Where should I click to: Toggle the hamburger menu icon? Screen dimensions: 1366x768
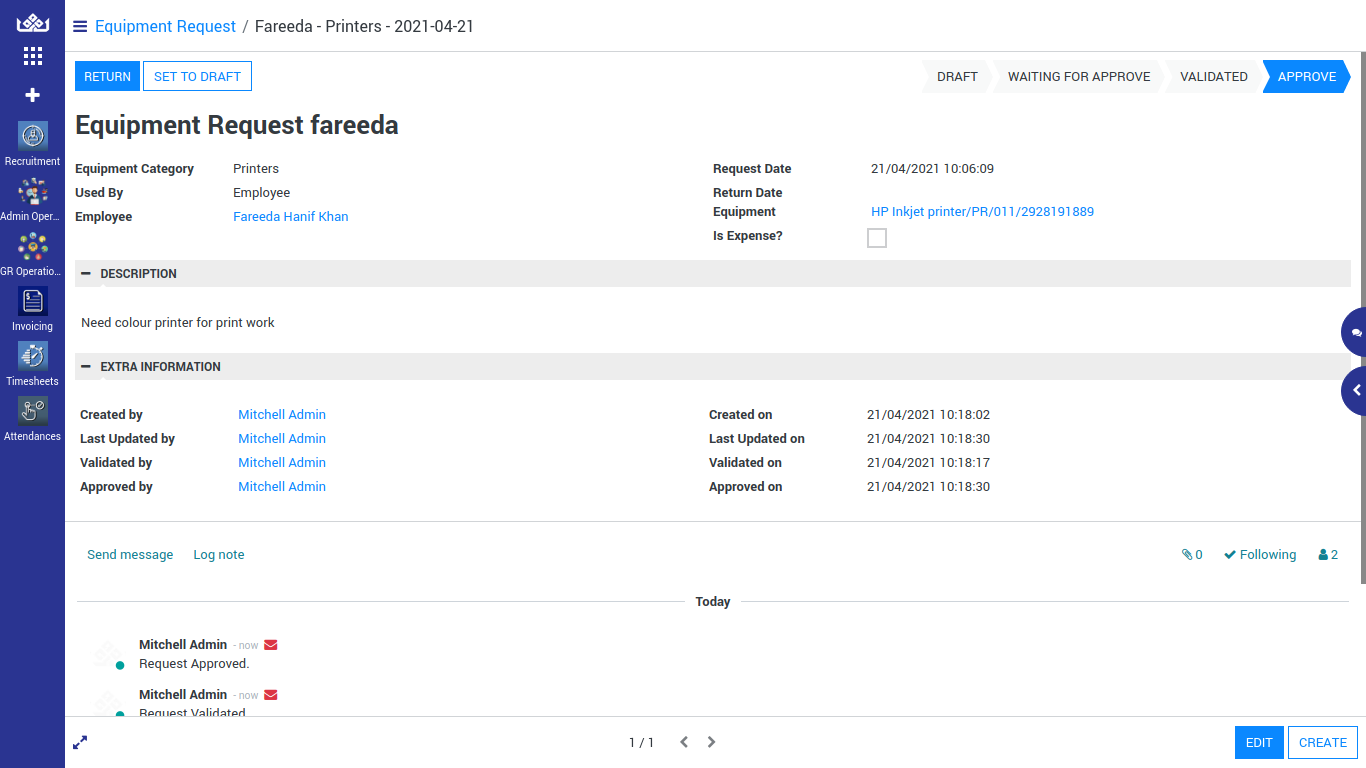[80, 27]
